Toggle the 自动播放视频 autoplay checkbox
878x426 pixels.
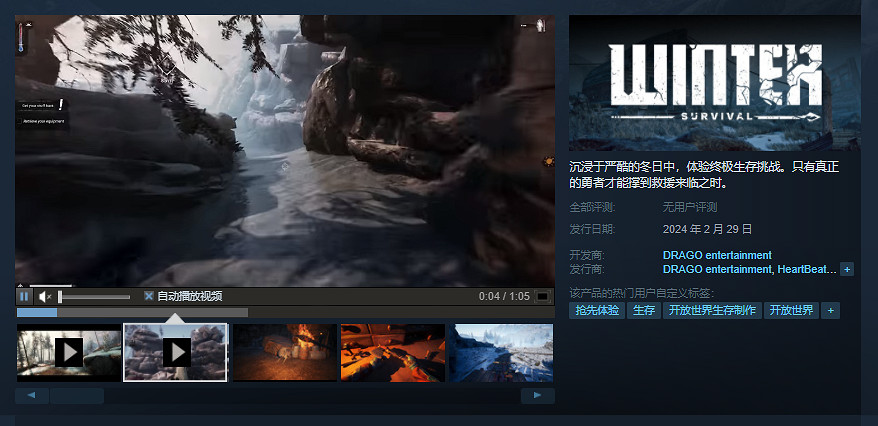coord(148,296)
